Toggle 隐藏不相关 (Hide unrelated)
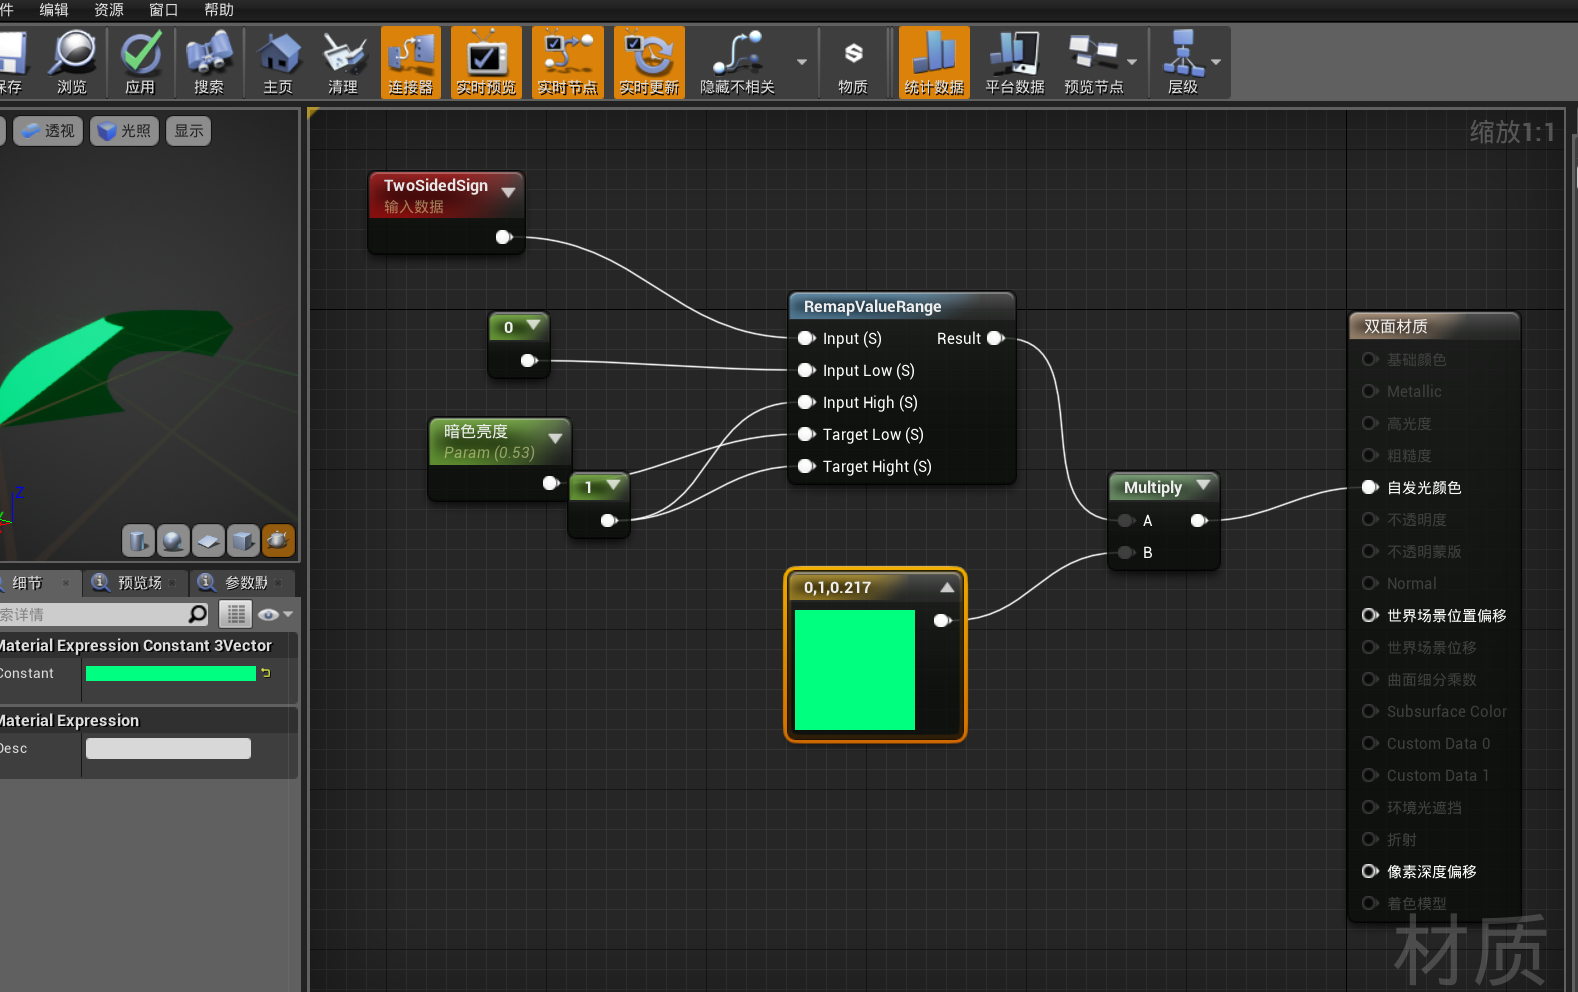1578x992 pixels. 738,62
